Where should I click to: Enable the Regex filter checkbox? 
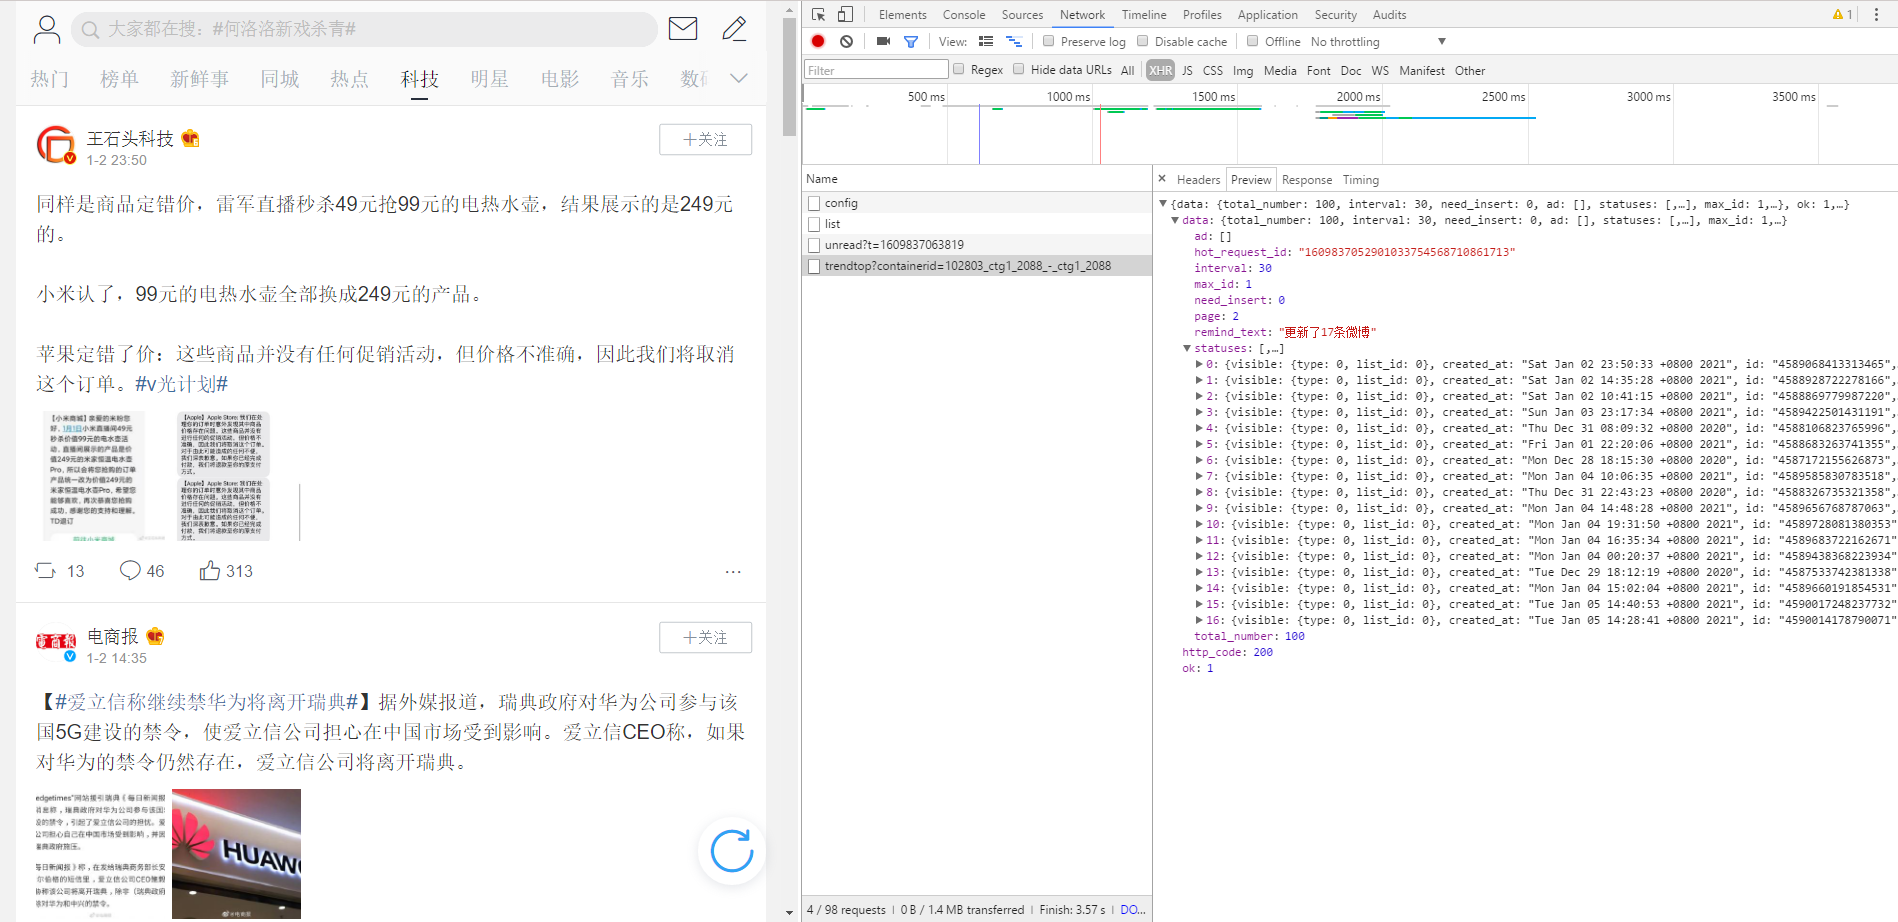958,69
